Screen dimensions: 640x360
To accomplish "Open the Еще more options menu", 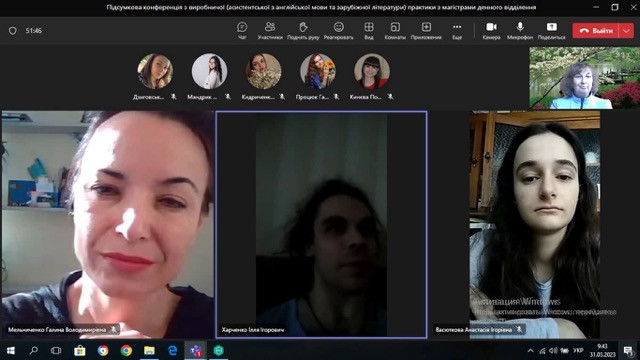I will tap(457, 31).
